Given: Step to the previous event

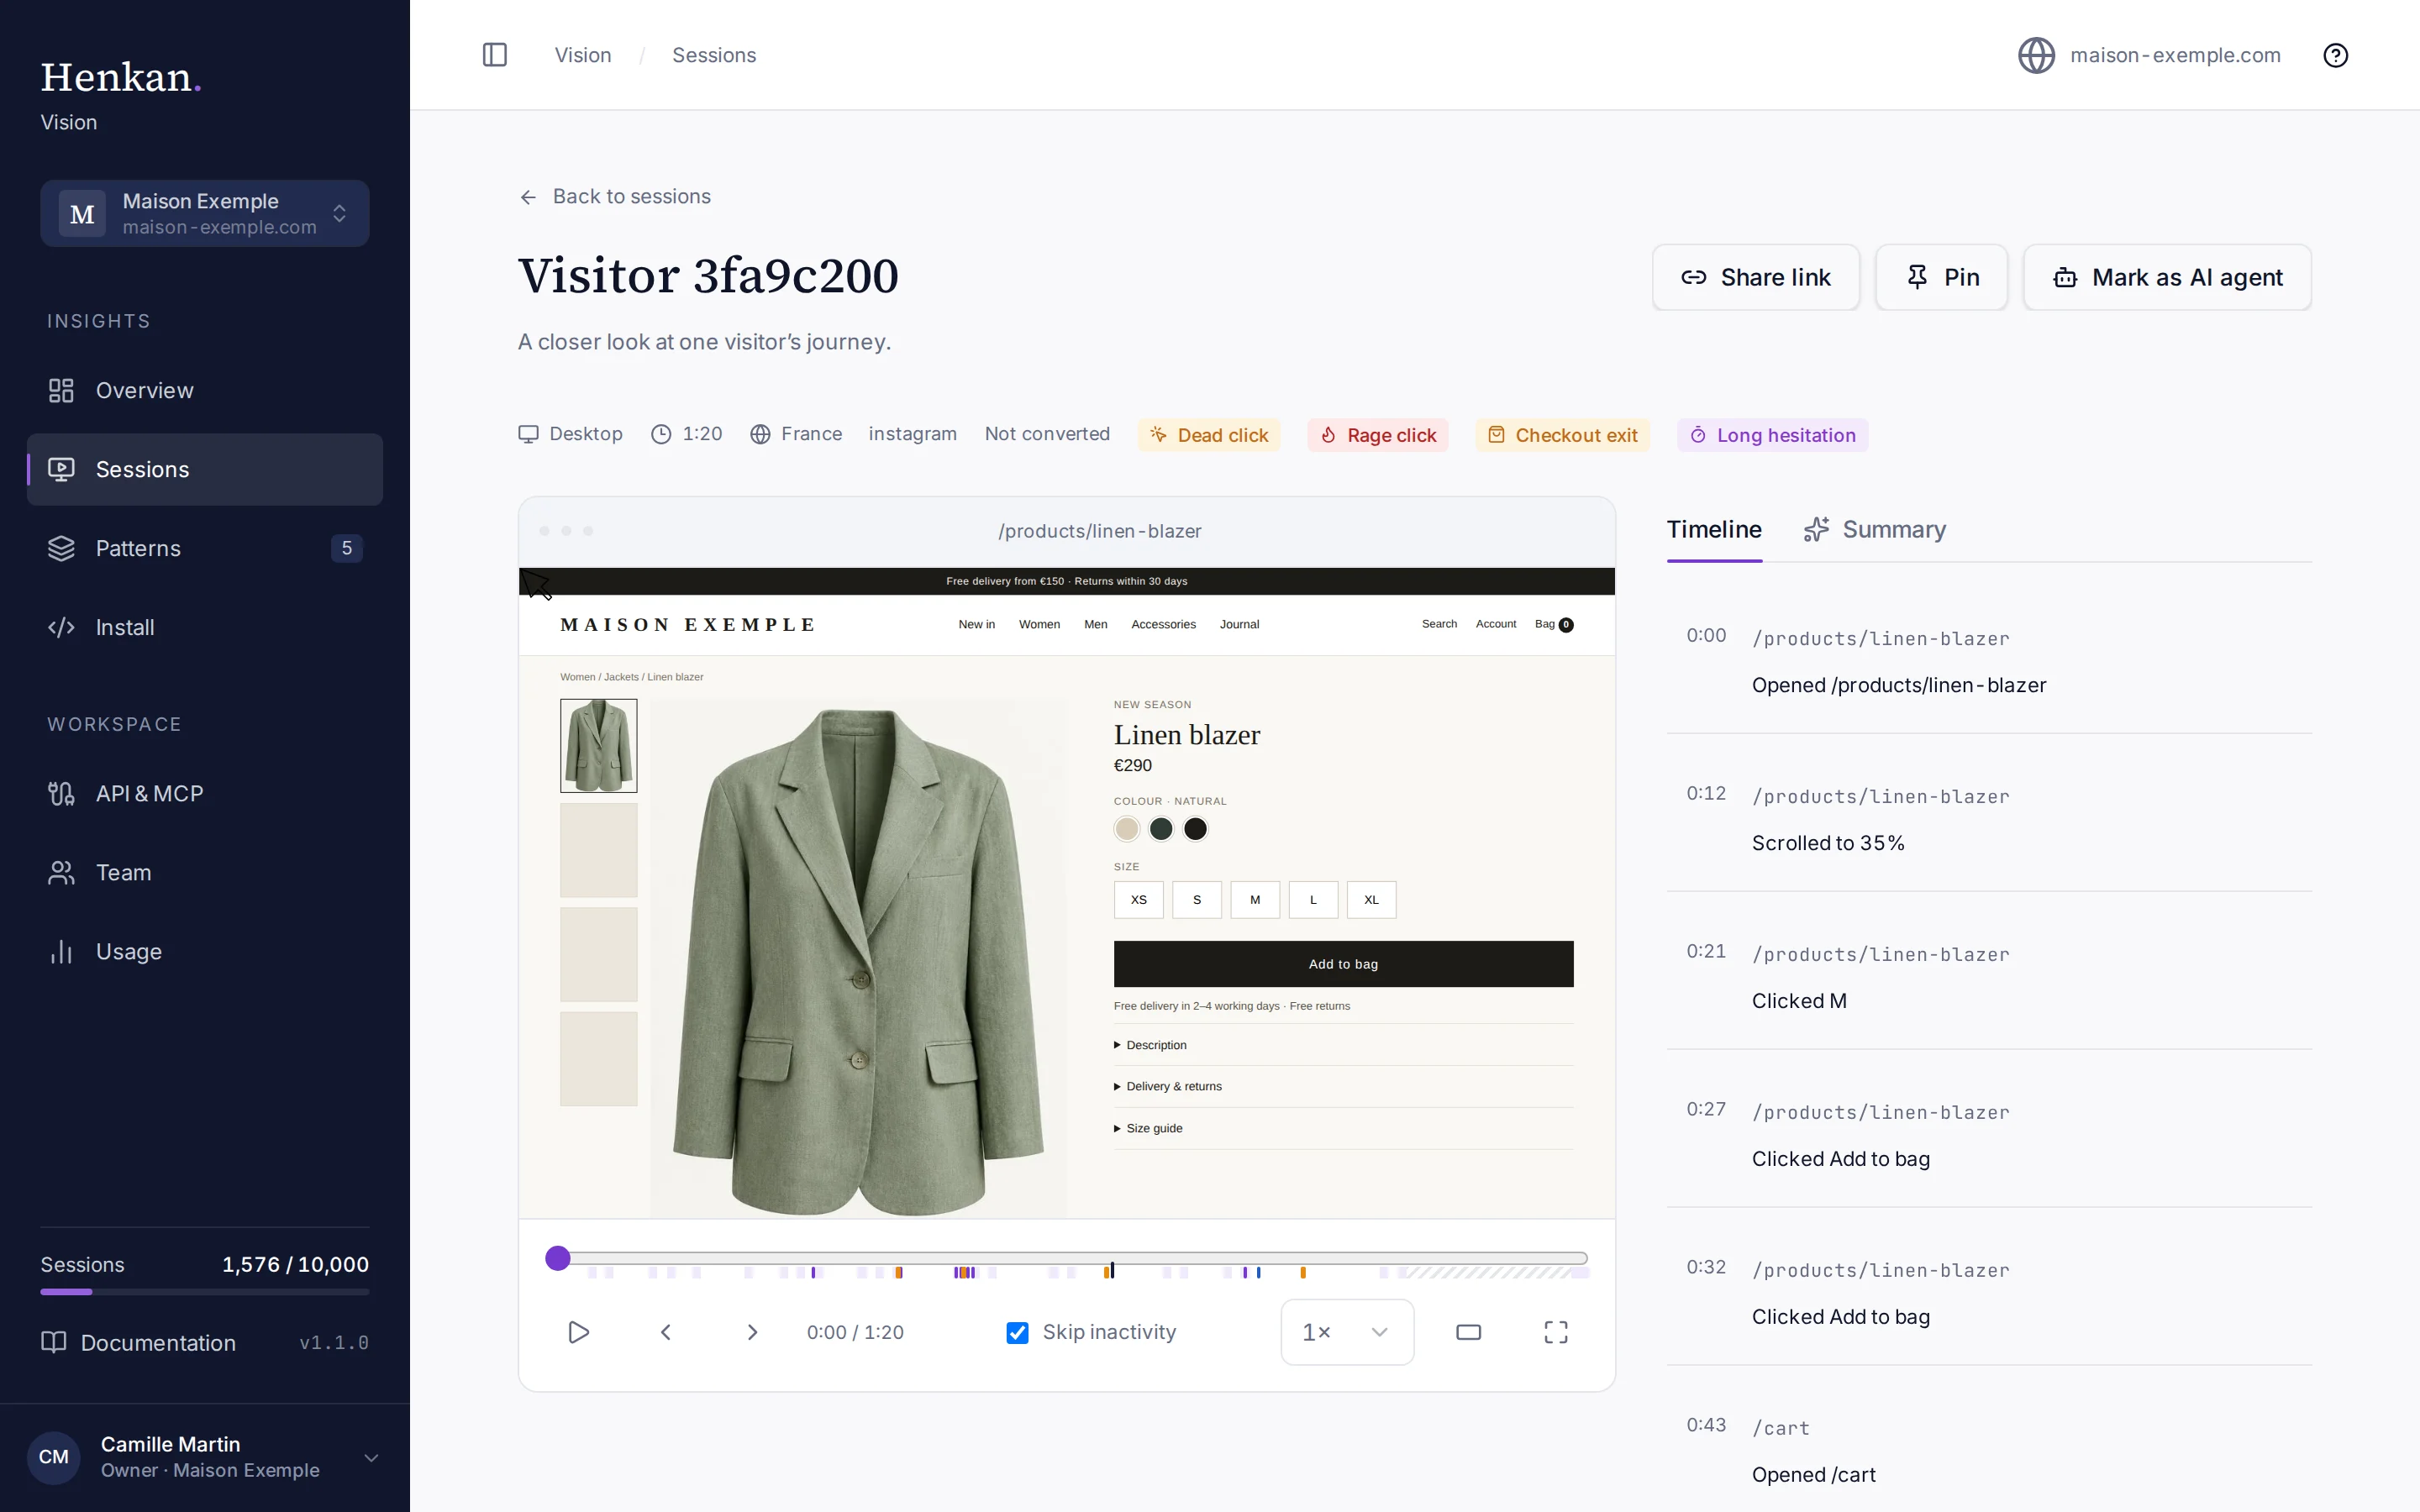Looking at the screenshot, I should [x=666, y=1332].
